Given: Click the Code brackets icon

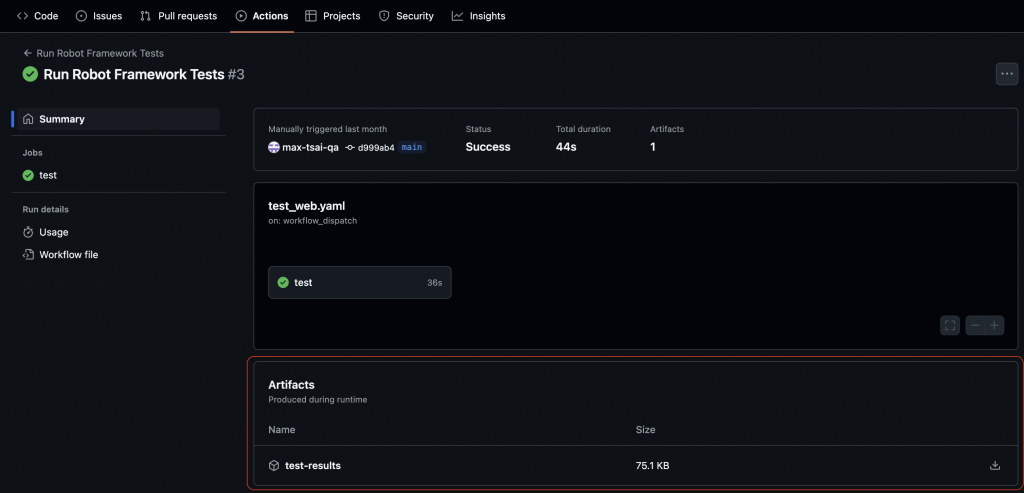Looking at the screenshot, I should coord(22,16).
